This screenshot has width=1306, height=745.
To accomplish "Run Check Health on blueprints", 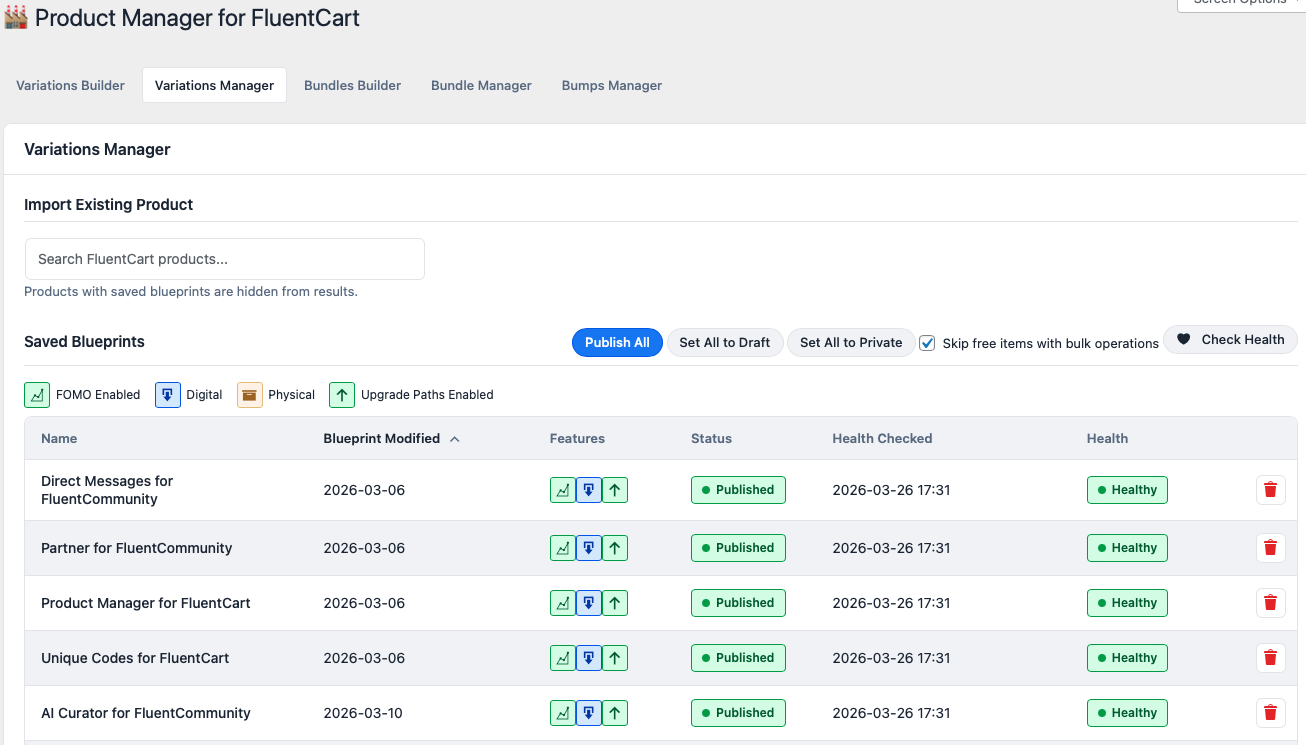I will point(1230,340).
